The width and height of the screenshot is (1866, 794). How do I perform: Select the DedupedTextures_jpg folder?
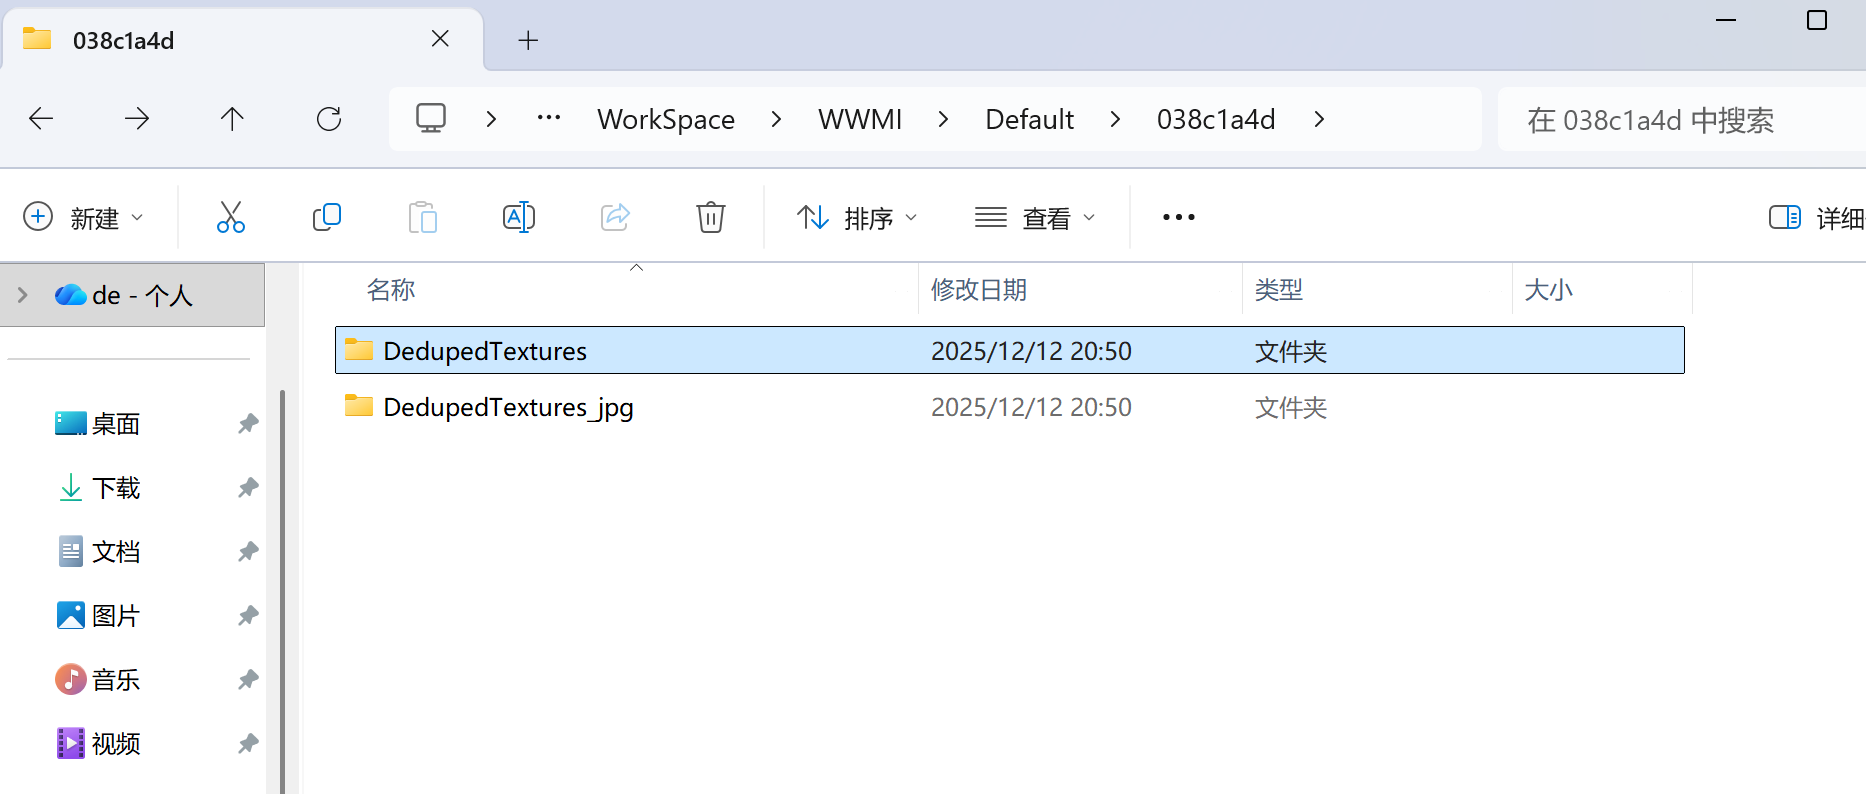(508, 407)
